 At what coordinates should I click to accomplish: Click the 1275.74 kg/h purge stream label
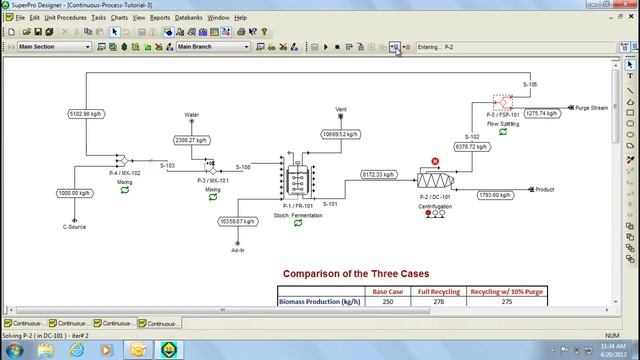coord(542,113)
